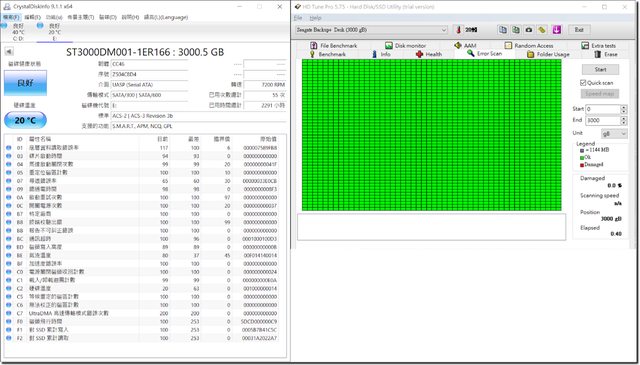Click status icon for attribute 09 row
This screenshot has height=365, width=640.
(x=9, y=189)
